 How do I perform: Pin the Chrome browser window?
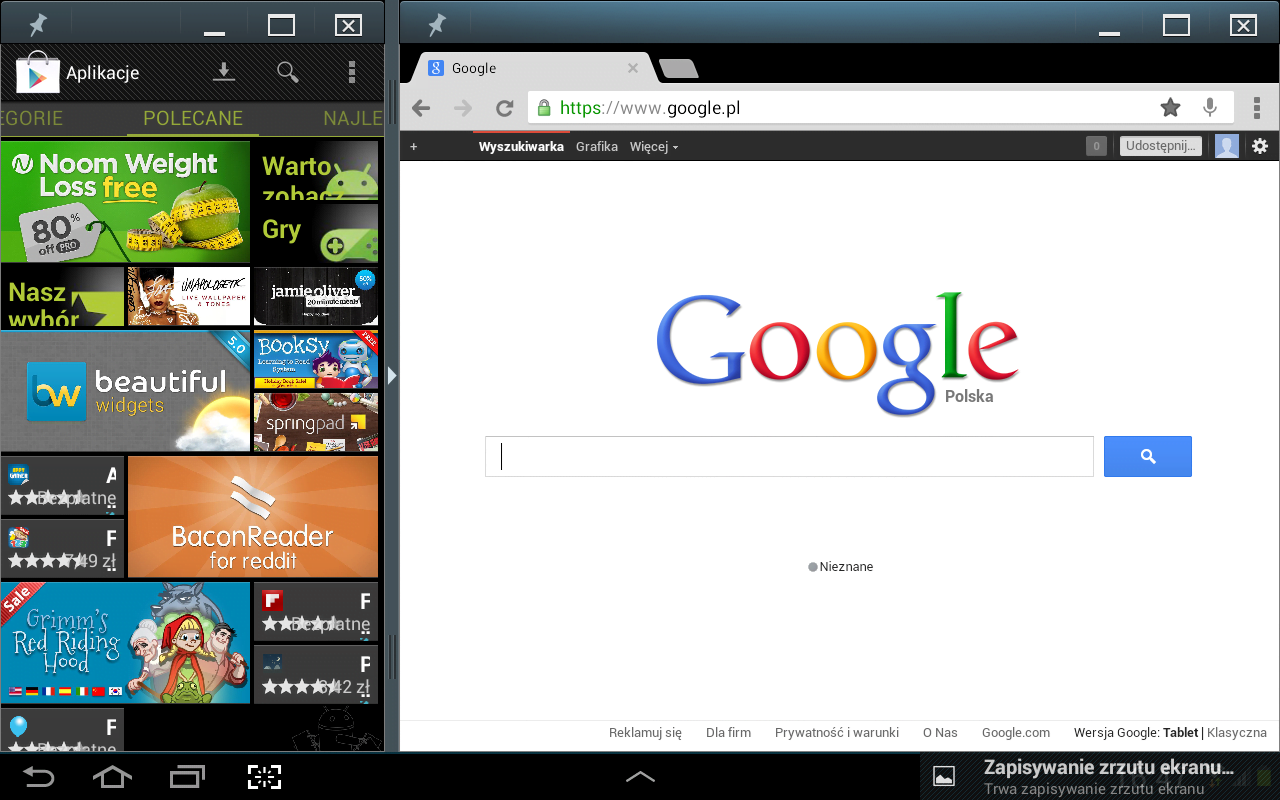tap(437, 25)
